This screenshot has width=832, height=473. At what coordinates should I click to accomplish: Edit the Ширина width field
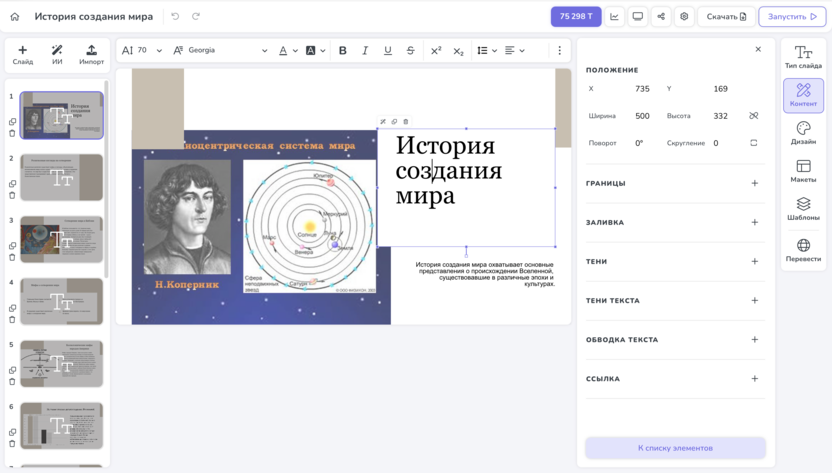point(642,116)
